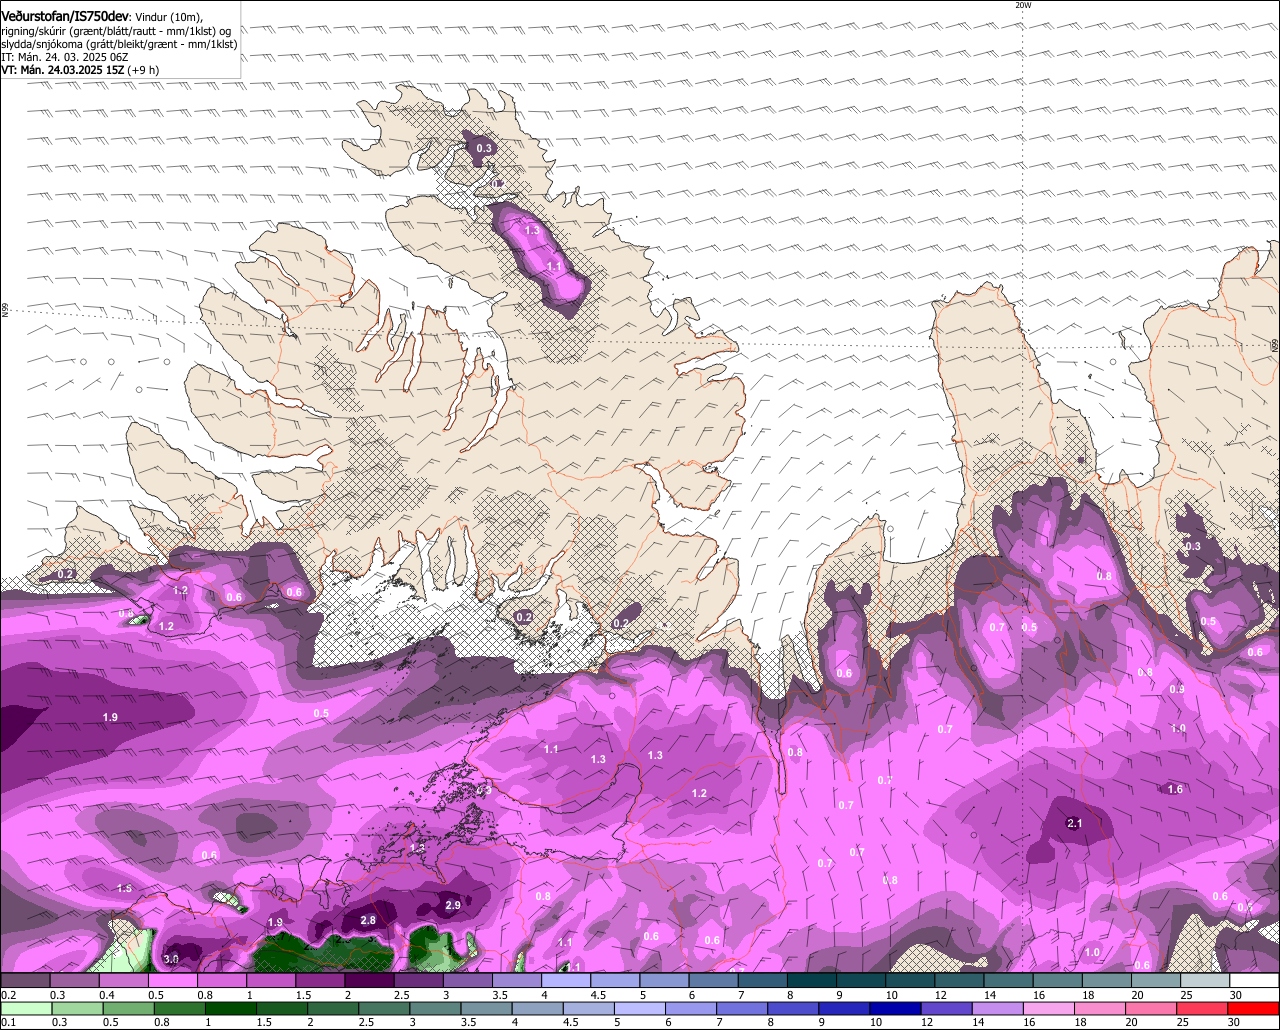
Task: Pick the upper legend 1–1.5 swatch
Action: (271, 981)
